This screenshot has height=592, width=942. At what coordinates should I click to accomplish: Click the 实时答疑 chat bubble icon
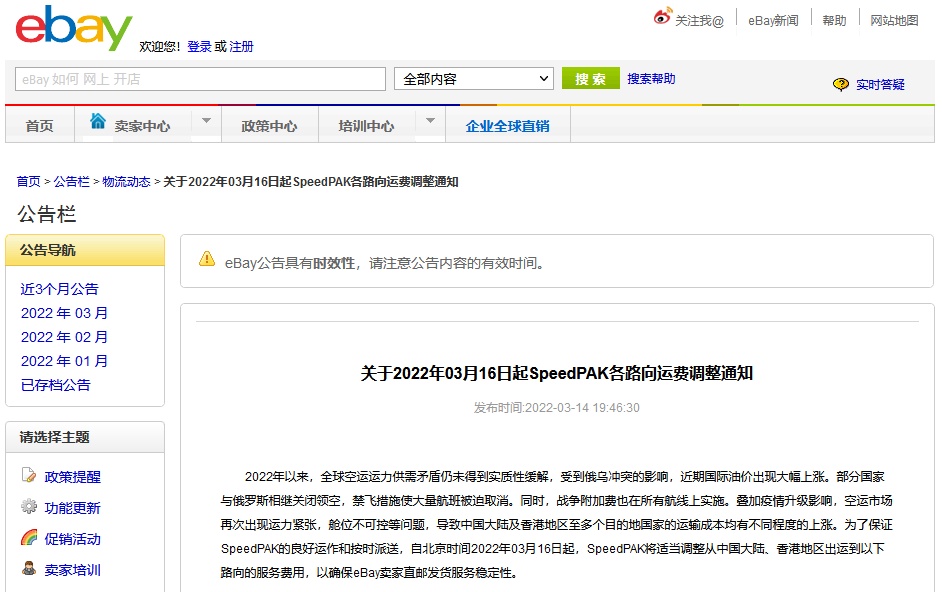(840, 84)
